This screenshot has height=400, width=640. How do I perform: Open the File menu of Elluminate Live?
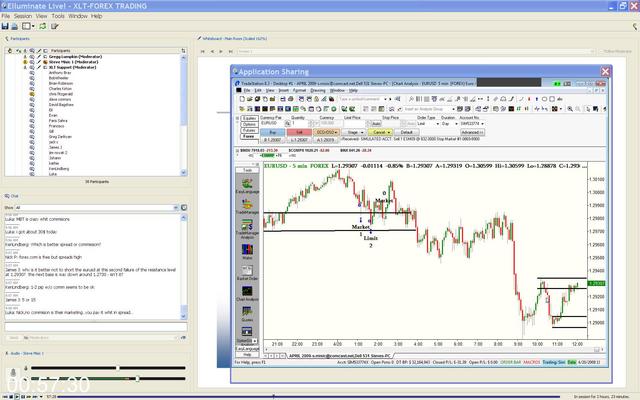pyautogui.click(x=6, y=16)
